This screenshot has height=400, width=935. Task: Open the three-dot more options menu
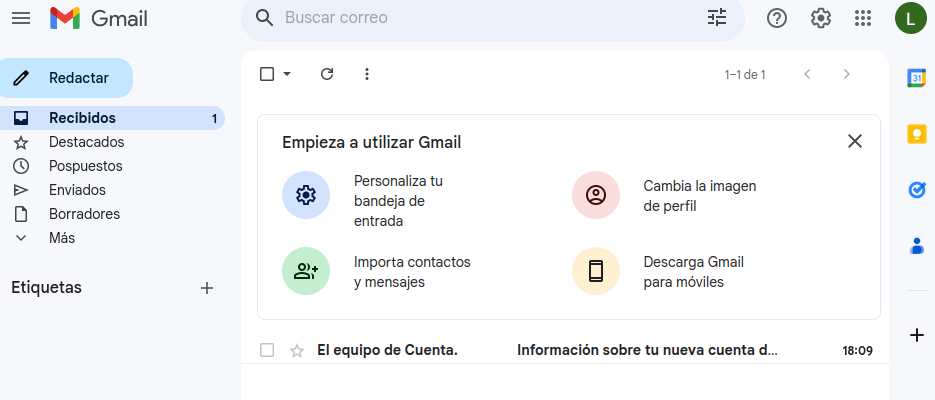tap(366, 74)
